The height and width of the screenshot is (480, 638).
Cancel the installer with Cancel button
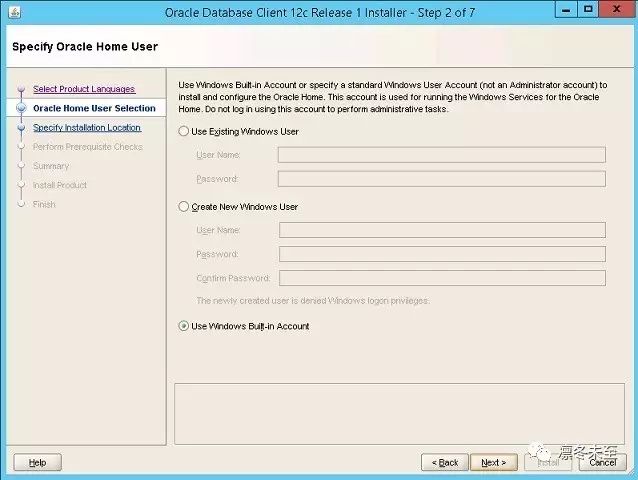coord(603,463)
